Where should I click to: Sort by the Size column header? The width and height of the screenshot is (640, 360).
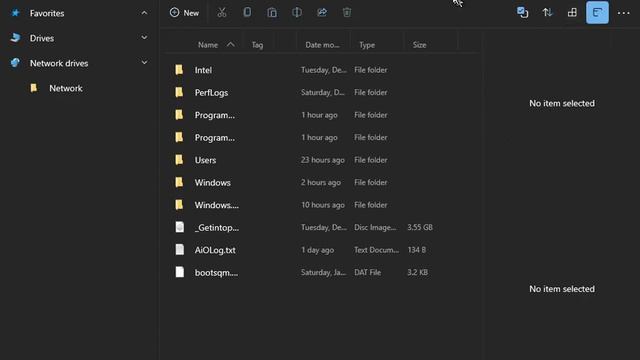tap(419, 45)
